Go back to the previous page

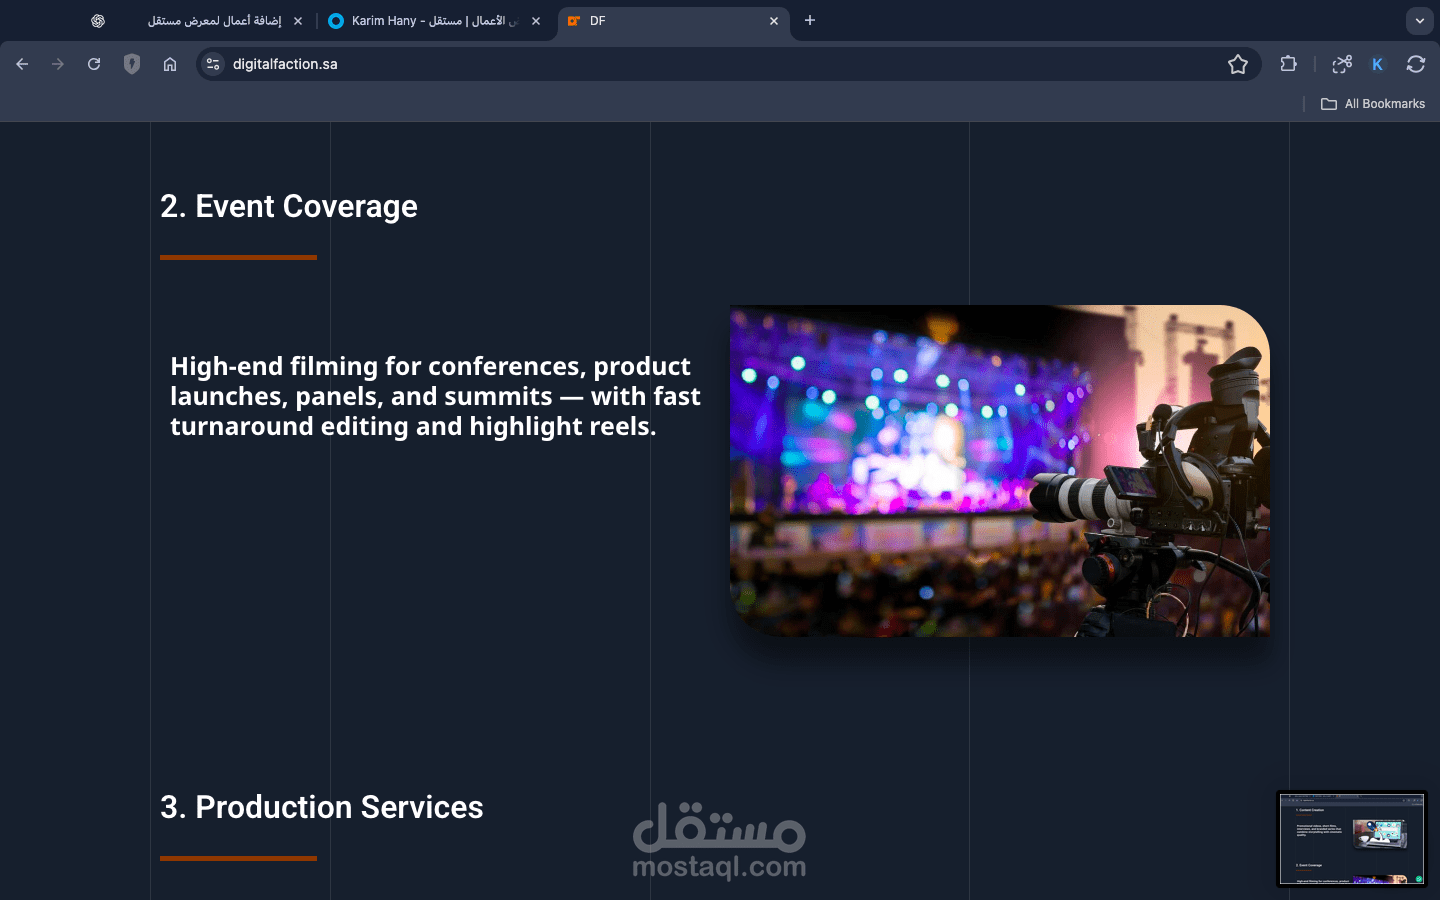point(22,64)
